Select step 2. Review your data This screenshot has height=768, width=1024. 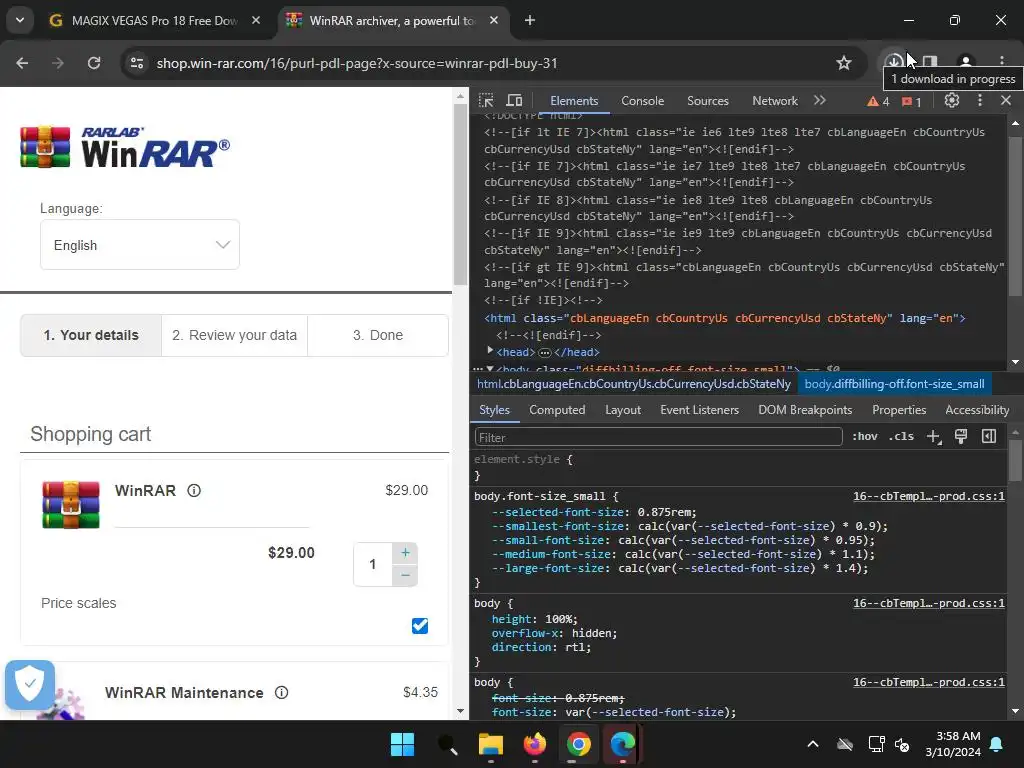pos(234,335)
